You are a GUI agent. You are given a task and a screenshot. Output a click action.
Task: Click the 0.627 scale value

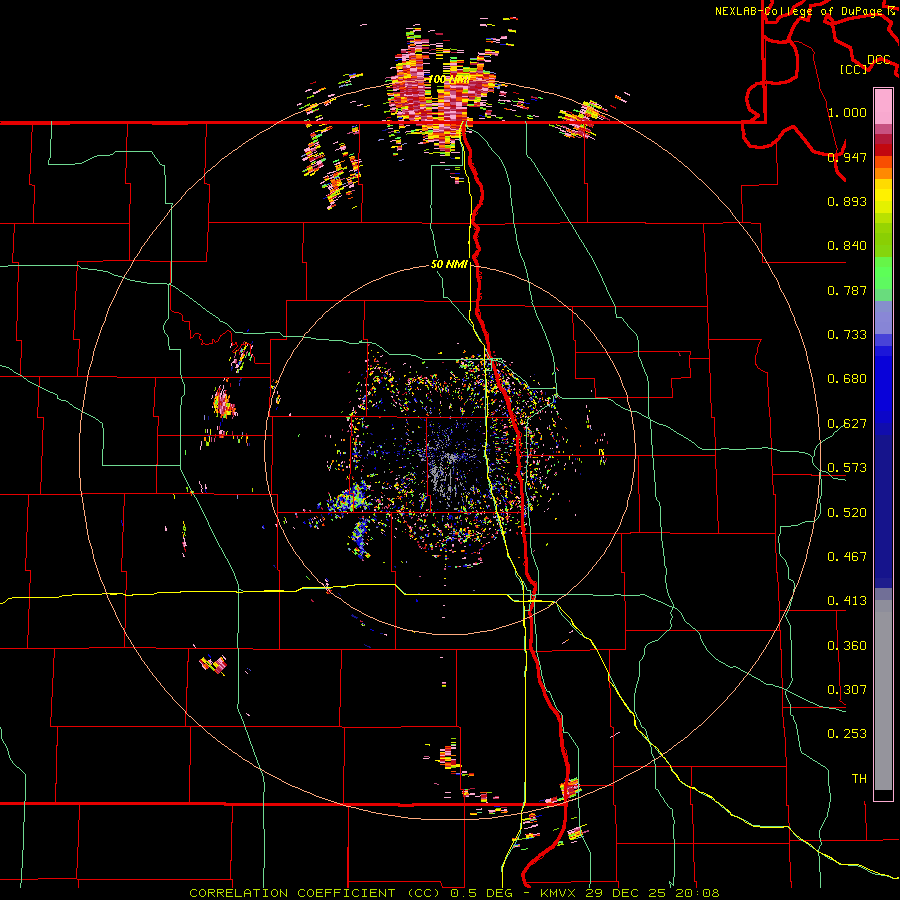(847, 424)
